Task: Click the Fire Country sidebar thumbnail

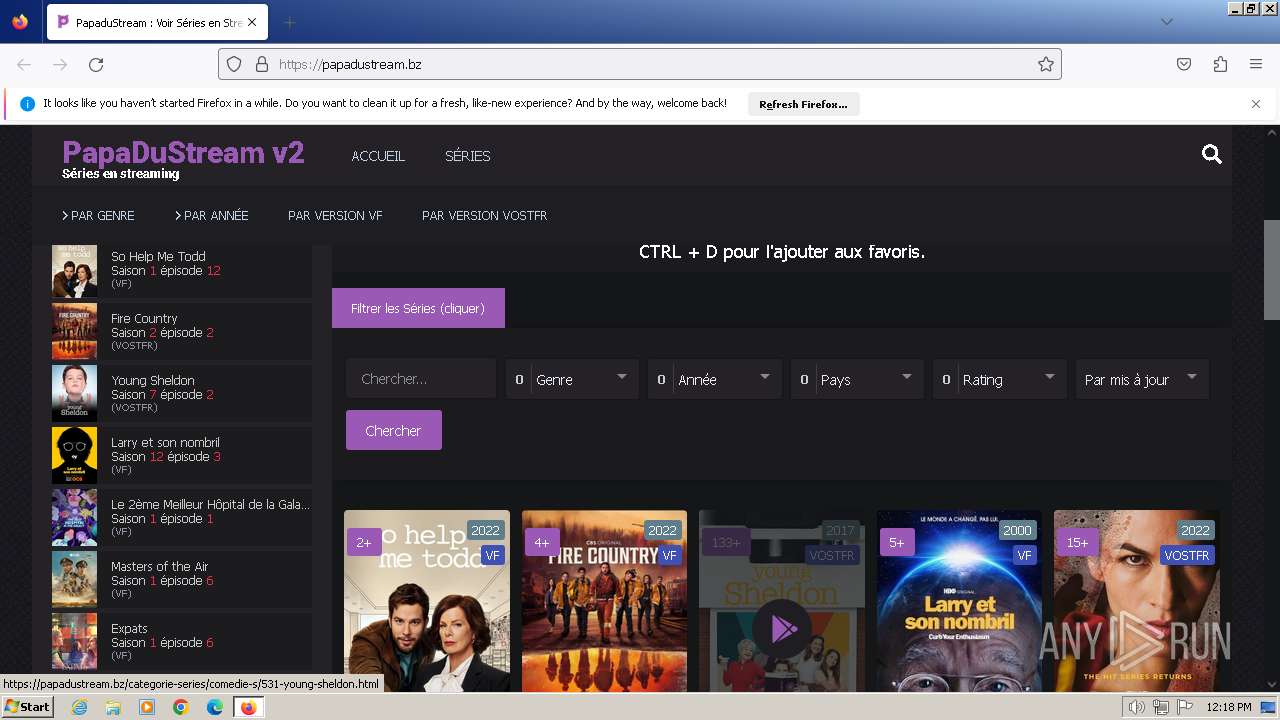Action: click(74, 332)
